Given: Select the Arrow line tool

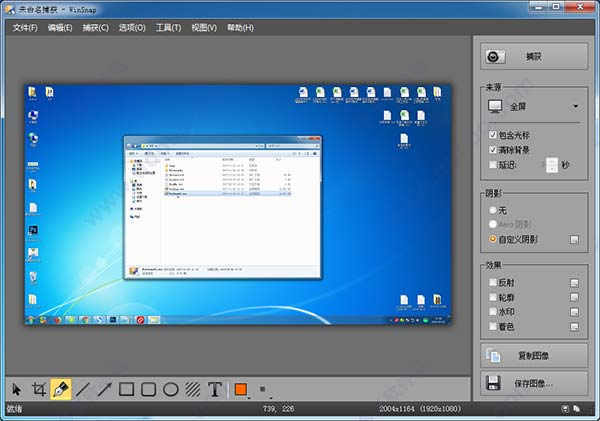Looking at the screenshot, I should point(104,390).
